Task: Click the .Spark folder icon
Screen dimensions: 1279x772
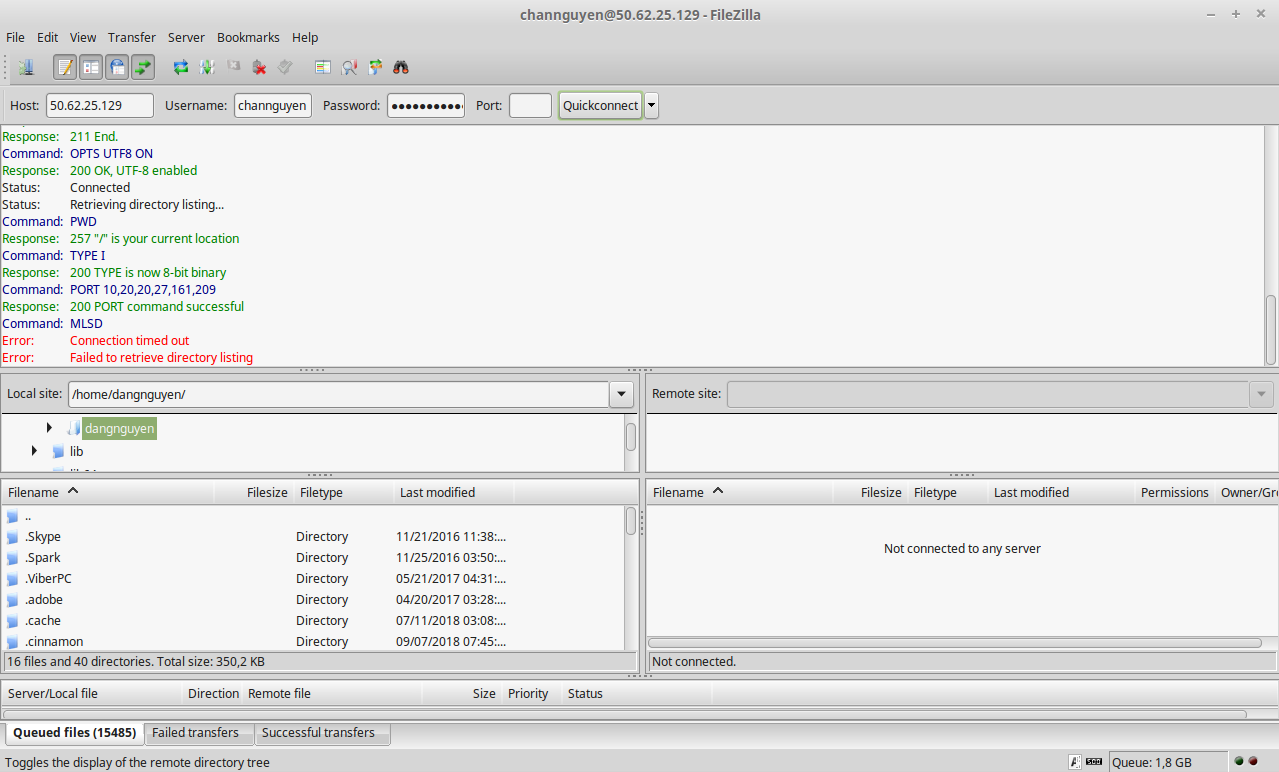Action: [13, 558]
